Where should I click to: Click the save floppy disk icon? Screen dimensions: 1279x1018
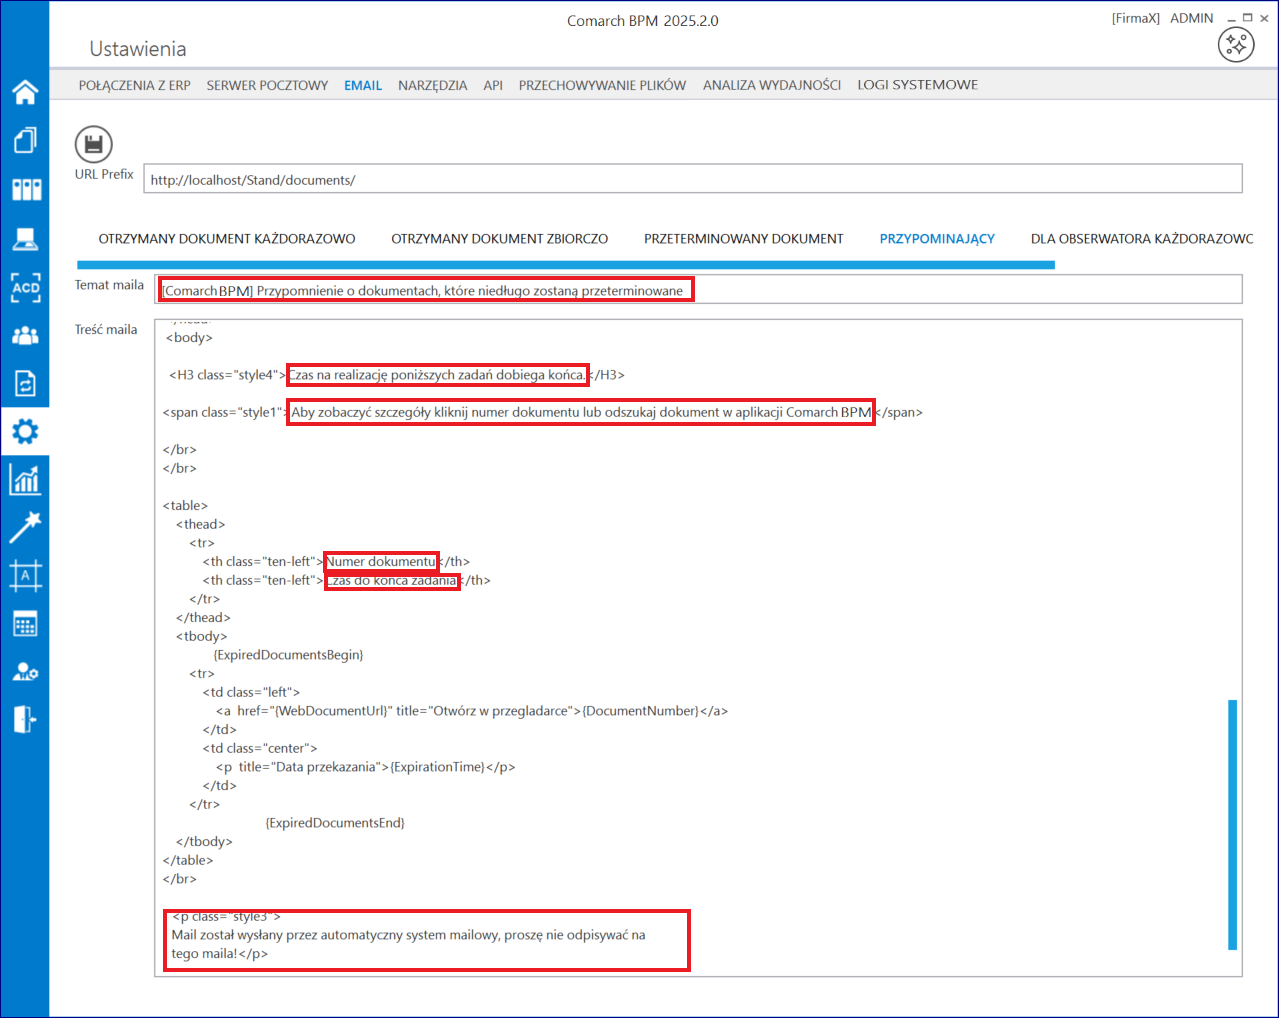[x=93, y=145]
